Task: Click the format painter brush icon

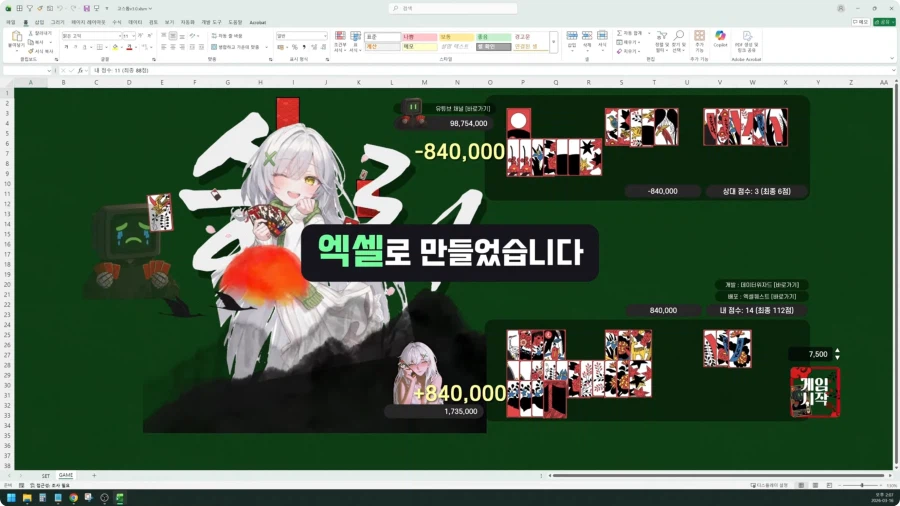Action: click(31, 51)
